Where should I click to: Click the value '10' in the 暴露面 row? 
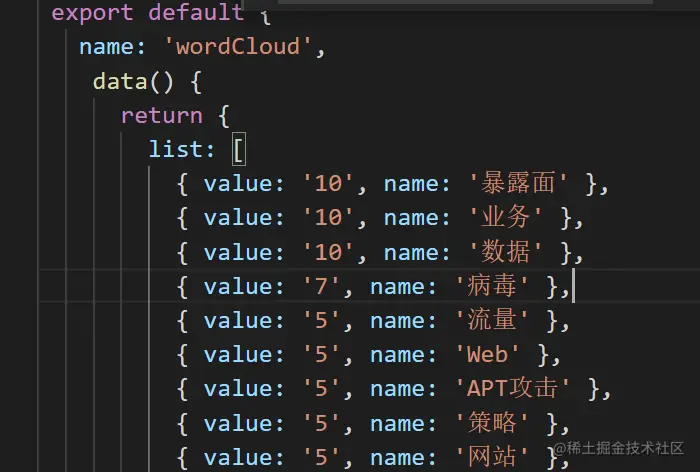coord(329,184)
